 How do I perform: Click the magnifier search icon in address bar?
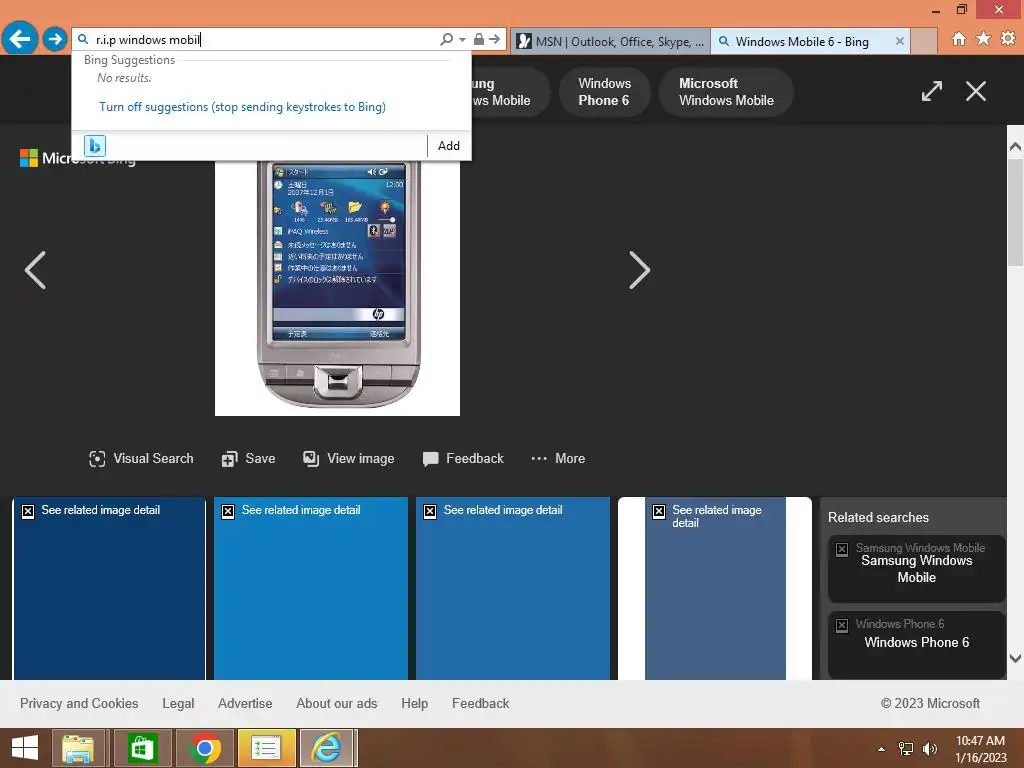tap(446, 40)
